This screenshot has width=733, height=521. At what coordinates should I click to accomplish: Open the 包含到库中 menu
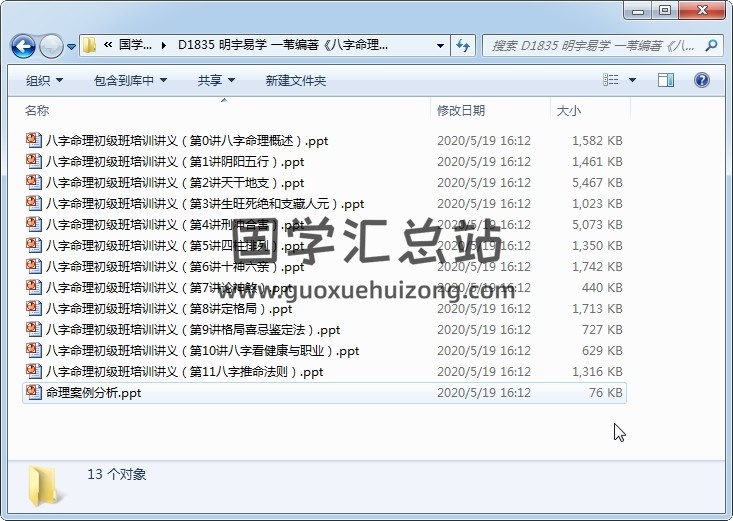coord(130,80)
